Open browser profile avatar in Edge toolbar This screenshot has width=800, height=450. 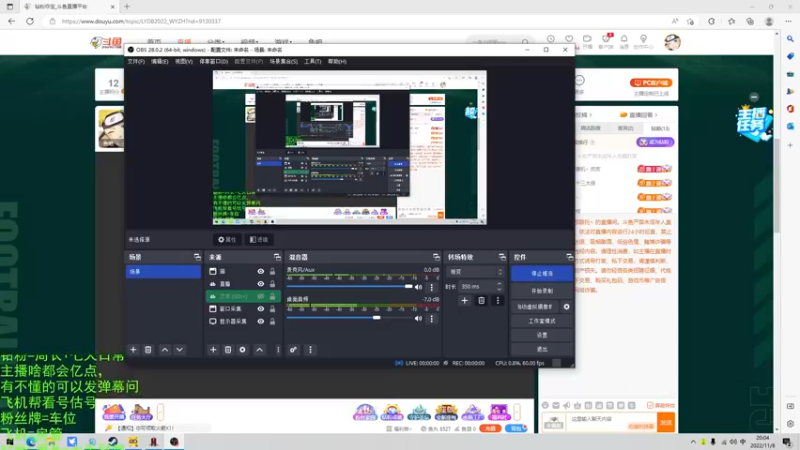[769, 21]
